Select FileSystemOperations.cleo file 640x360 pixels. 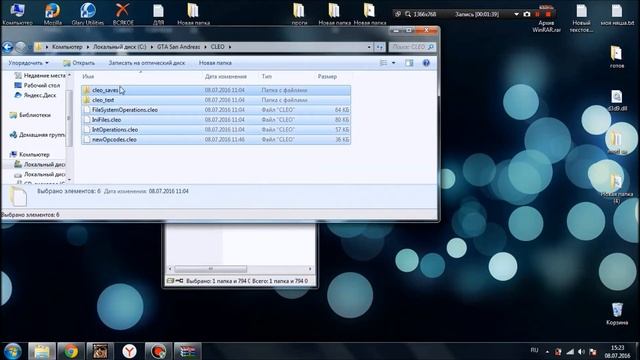coord(216,110)
